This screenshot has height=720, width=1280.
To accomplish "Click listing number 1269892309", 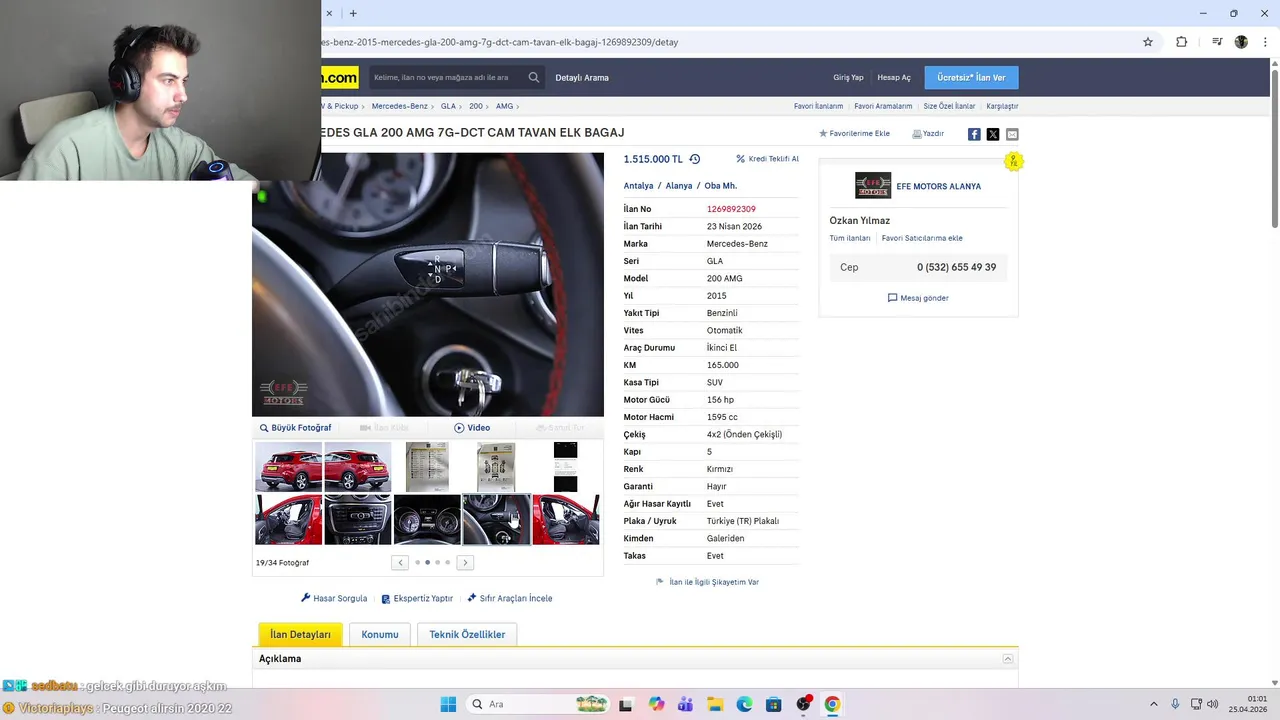I will (x=731, y=209).
